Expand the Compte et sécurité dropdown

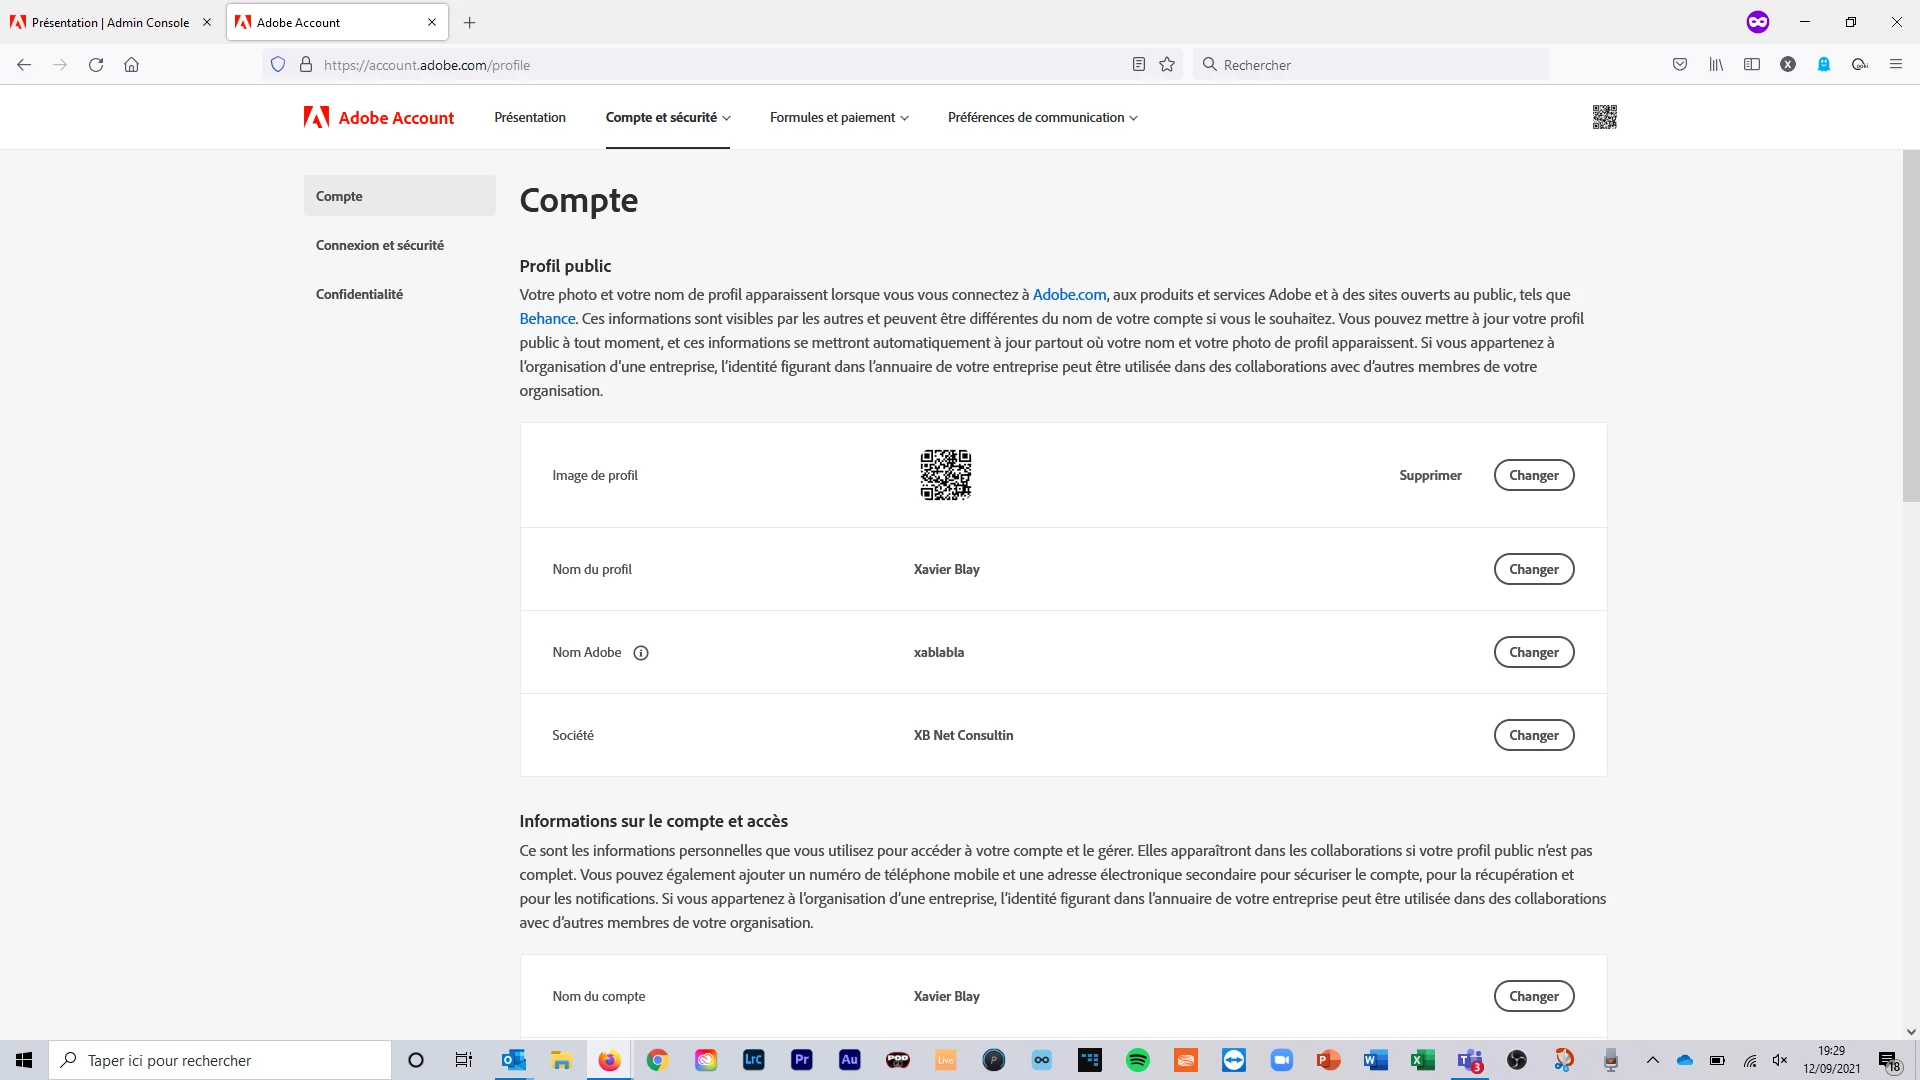668,117
